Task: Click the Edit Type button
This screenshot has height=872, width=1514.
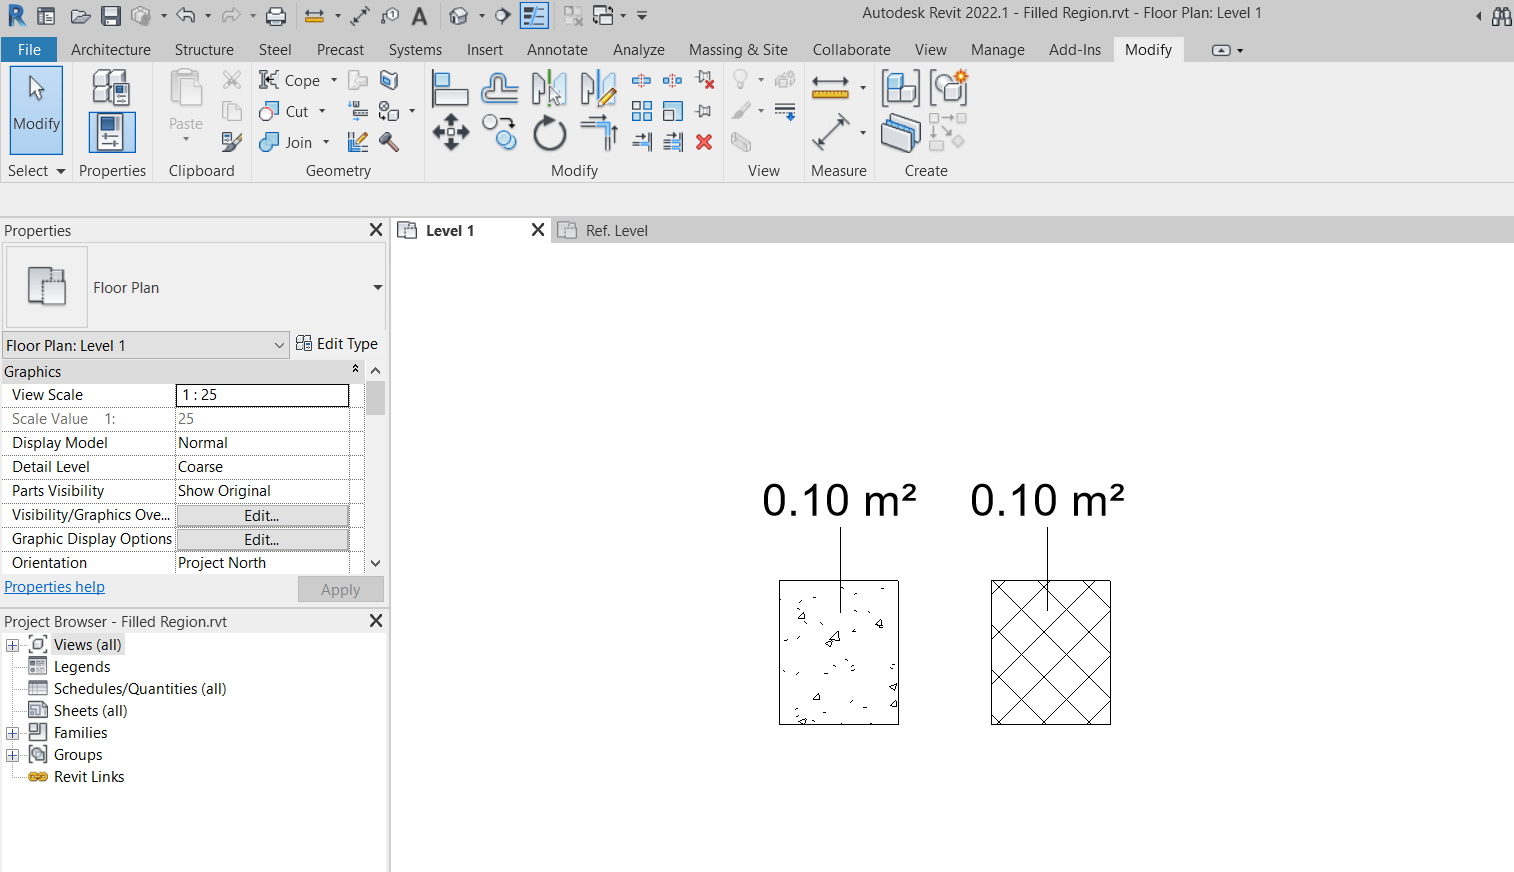Action: point(337,343)
